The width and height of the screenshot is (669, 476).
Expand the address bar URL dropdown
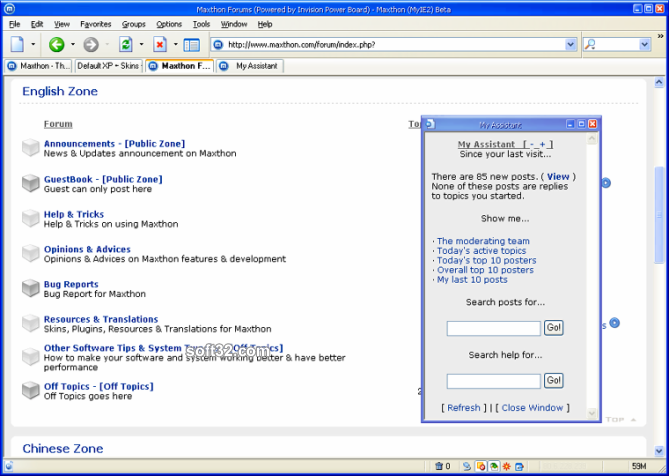pyautogui.click(x=570, y=44)
